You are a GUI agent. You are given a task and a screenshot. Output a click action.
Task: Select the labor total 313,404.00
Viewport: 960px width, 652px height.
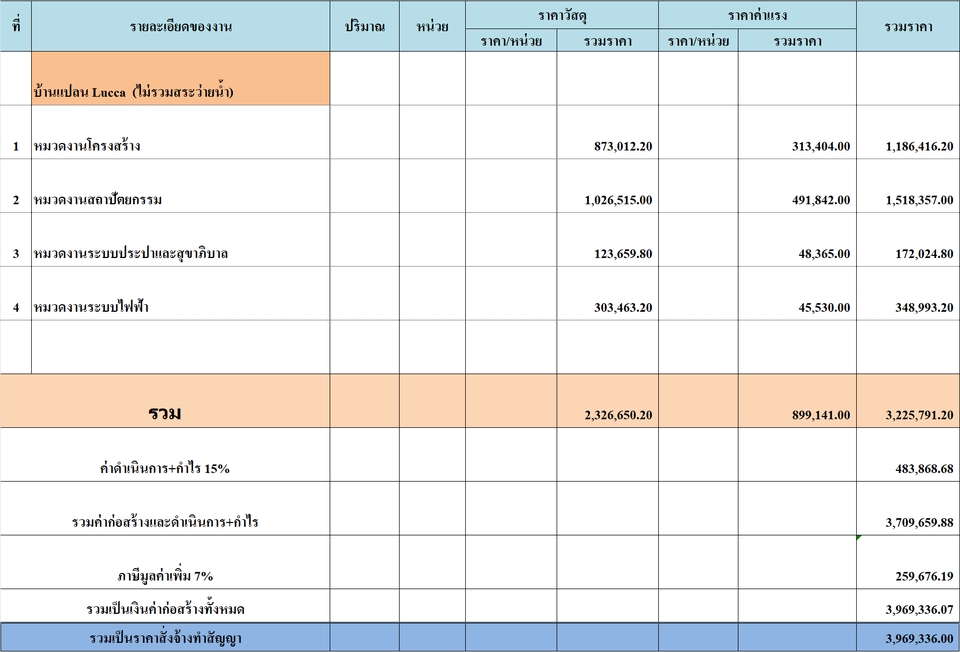[821, 146]
